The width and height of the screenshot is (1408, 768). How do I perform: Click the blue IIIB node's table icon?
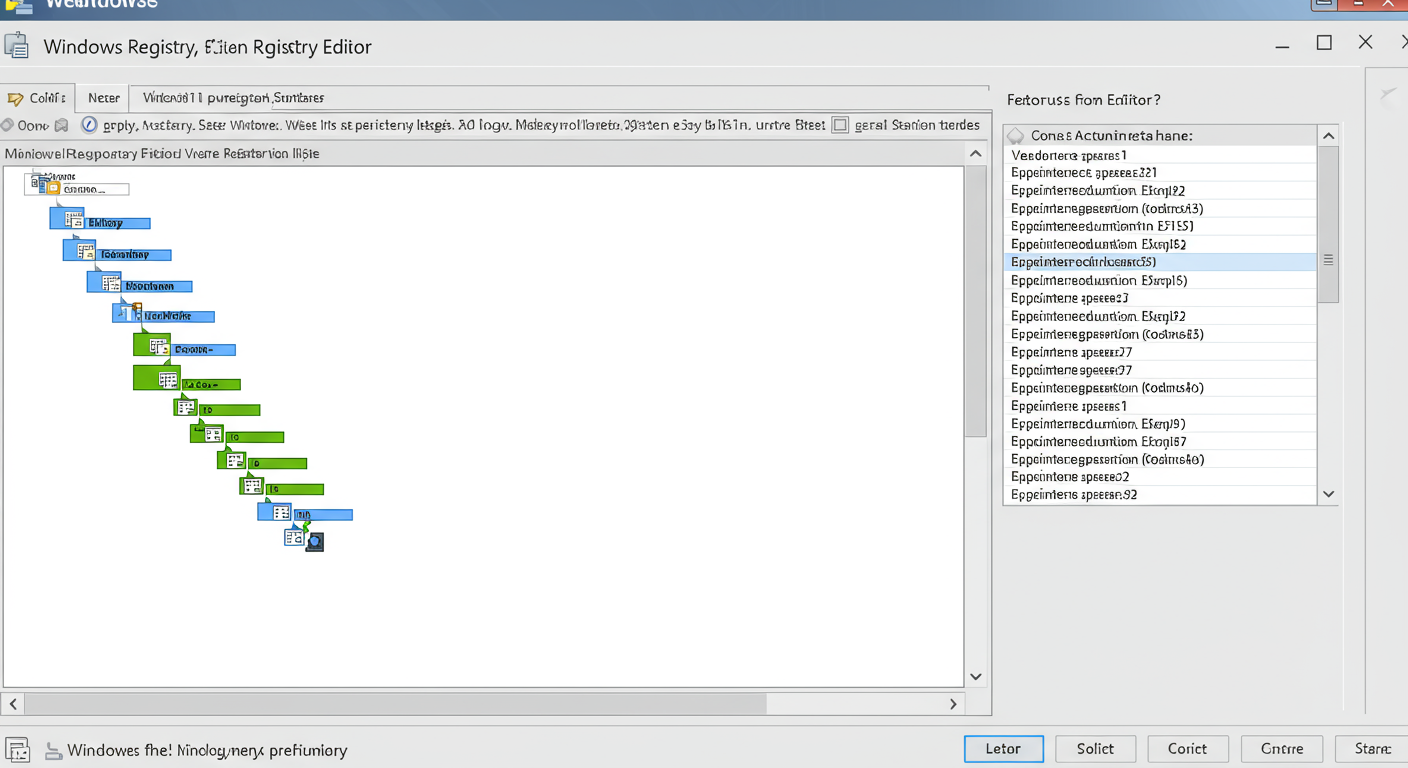[x=281, y=513]
